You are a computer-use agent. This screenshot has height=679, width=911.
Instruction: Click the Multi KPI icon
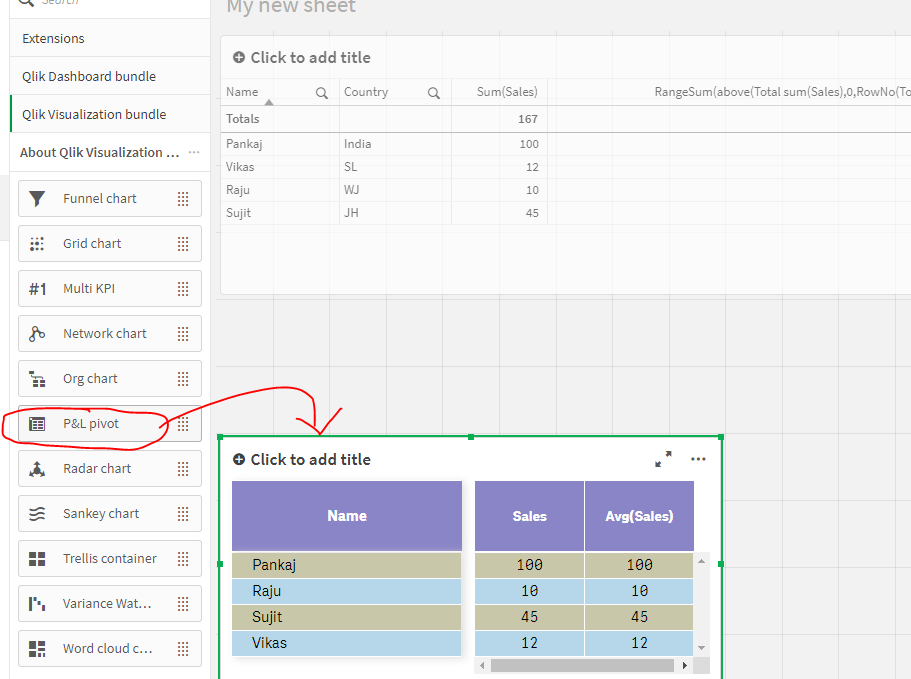pyautogui.click(x=37, y=288)
